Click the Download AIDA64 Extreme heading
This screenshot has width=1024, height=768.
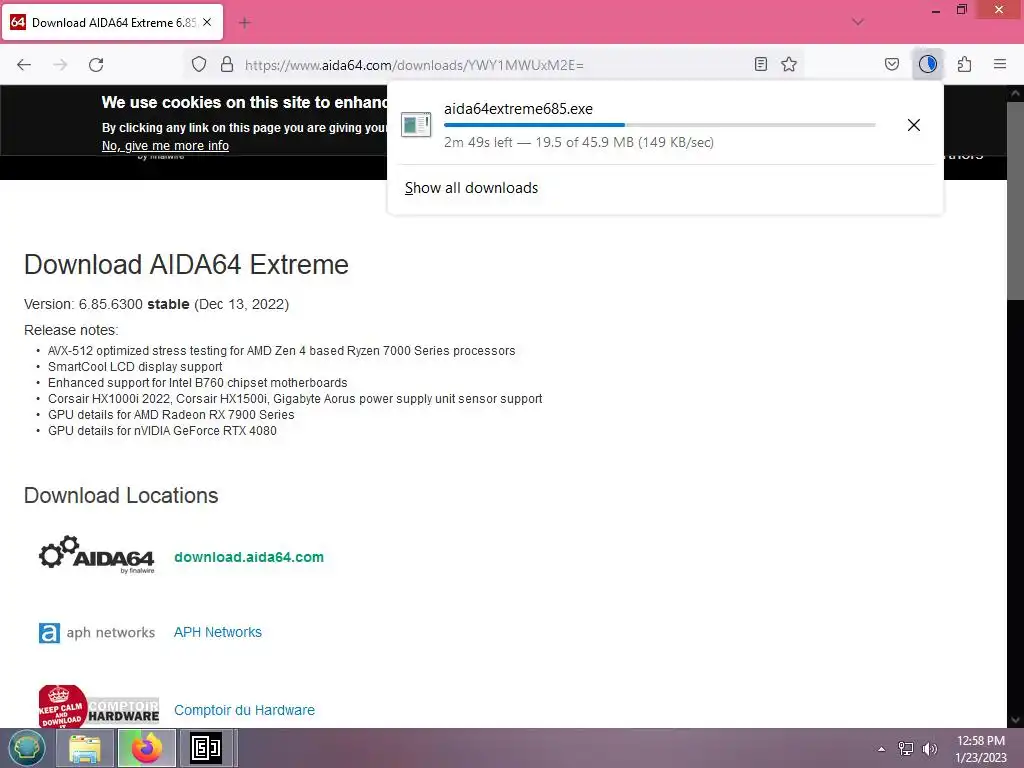tap(186, 264)
